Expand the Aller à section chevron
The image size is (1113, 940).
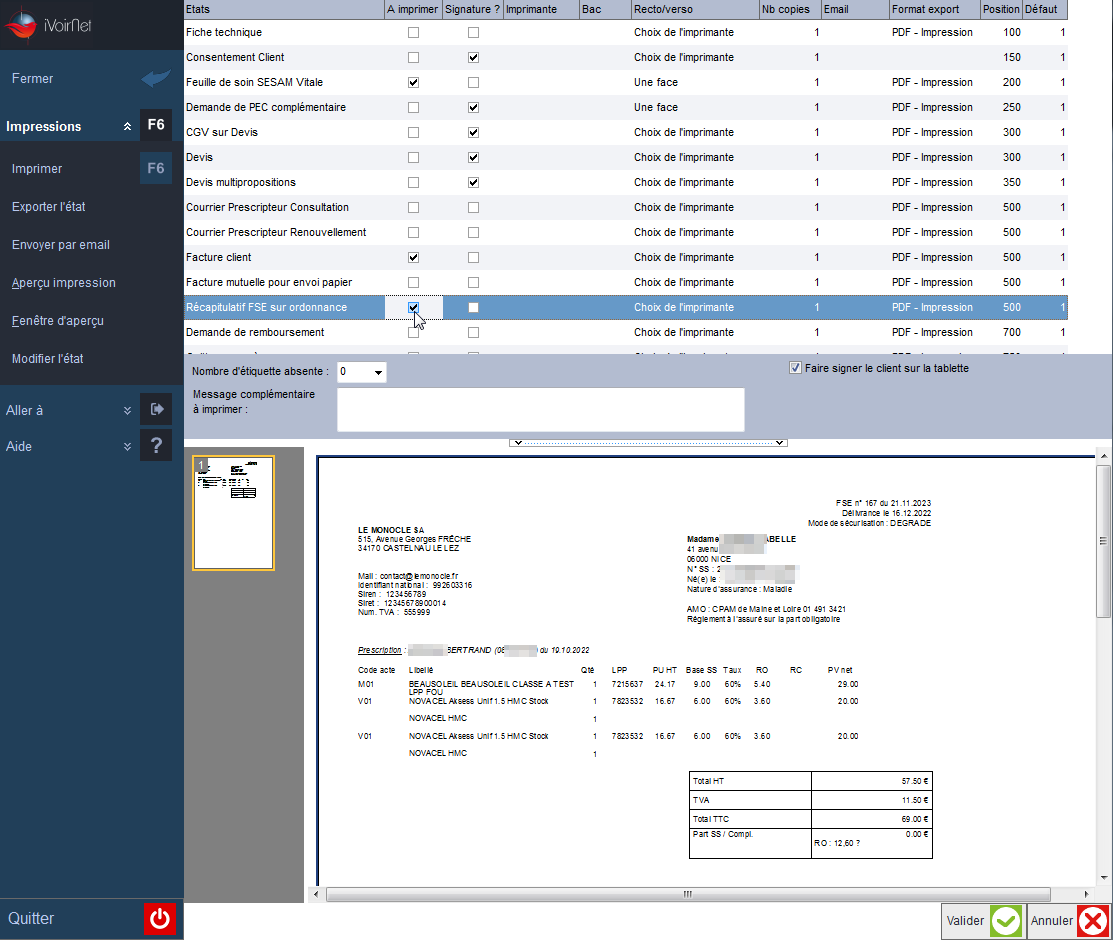pos(127,410)
